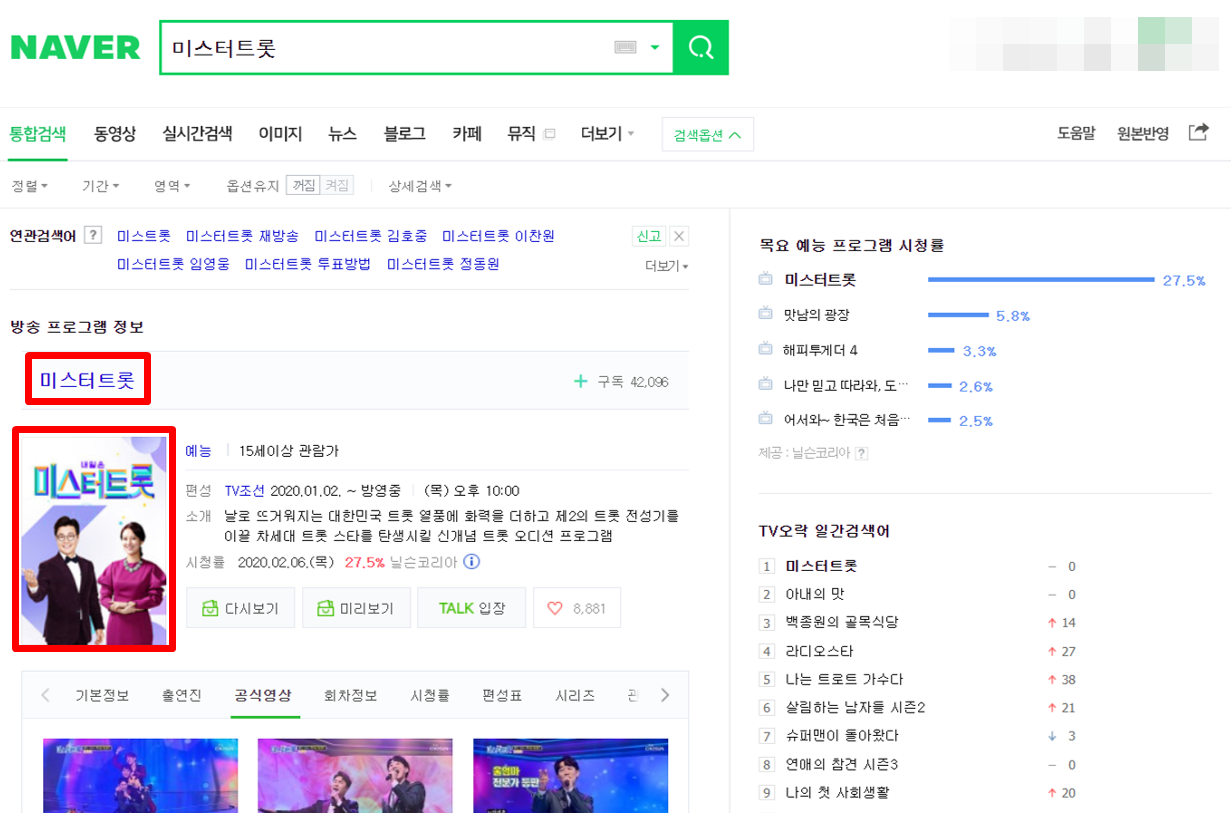This screenshot has width=1231, height=813.
Task: Expand the 더보기 tab dropdown
Action: pyautogui.click(x=607, y=133)
